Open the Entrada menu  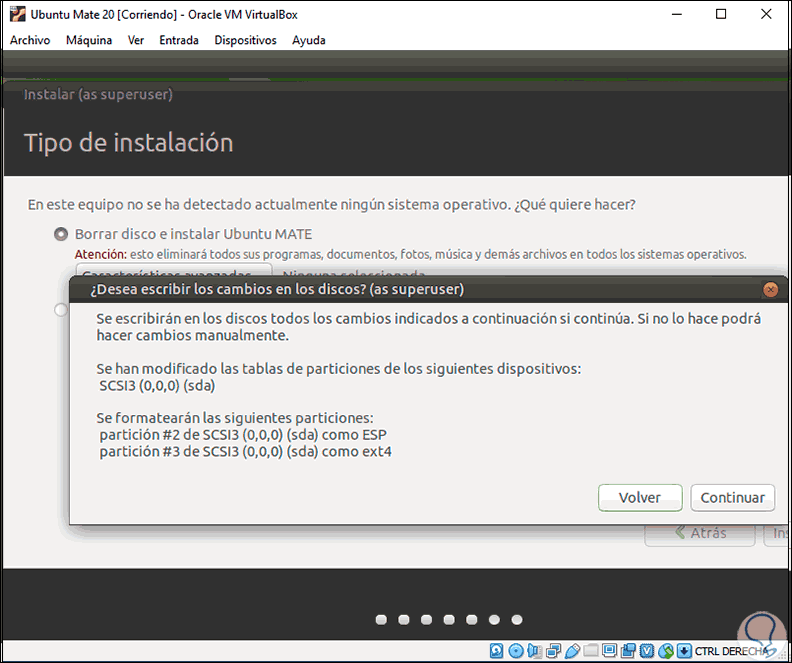click(x=179, y=40)
